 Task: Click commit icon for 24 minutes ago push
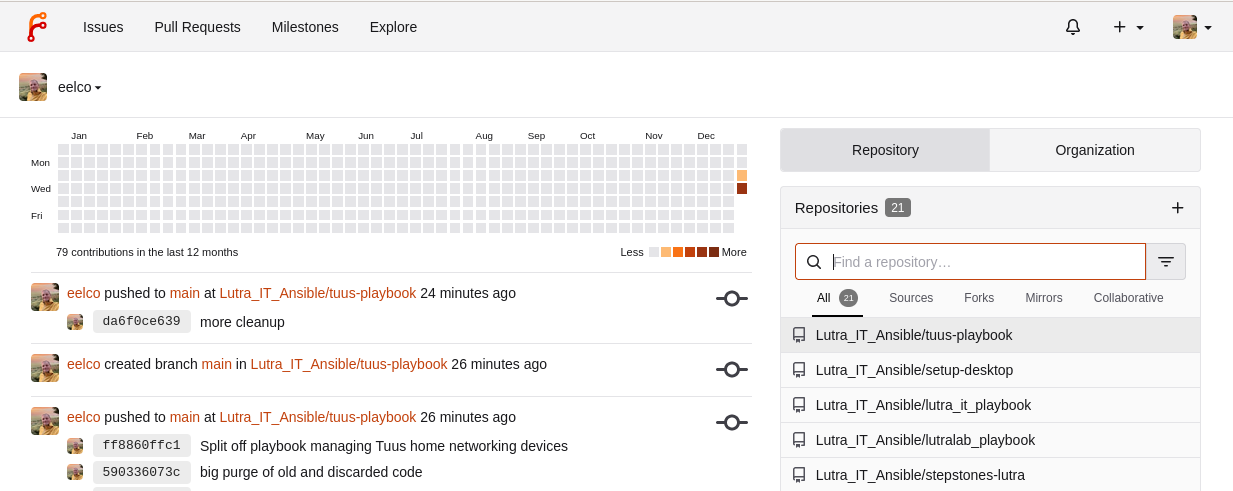(731, 298)
